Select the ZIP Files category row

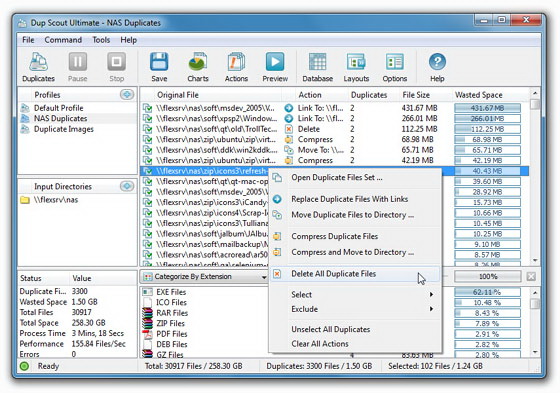pos(170,323)
